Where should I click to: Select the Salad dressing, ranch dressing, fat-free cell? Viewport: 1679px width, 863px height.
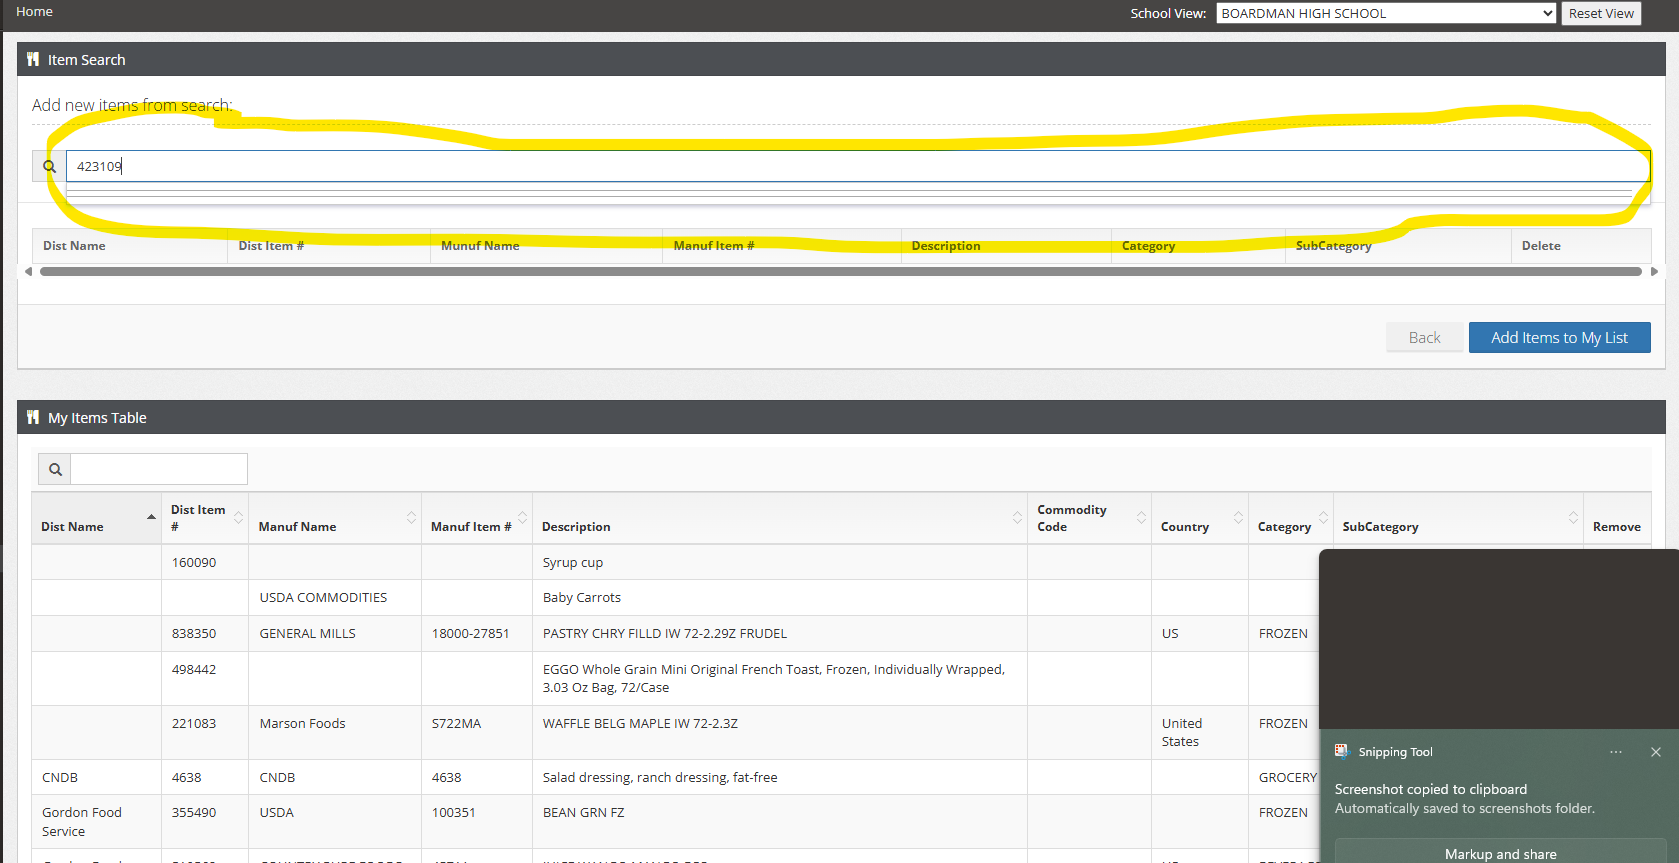coord(780,777)
